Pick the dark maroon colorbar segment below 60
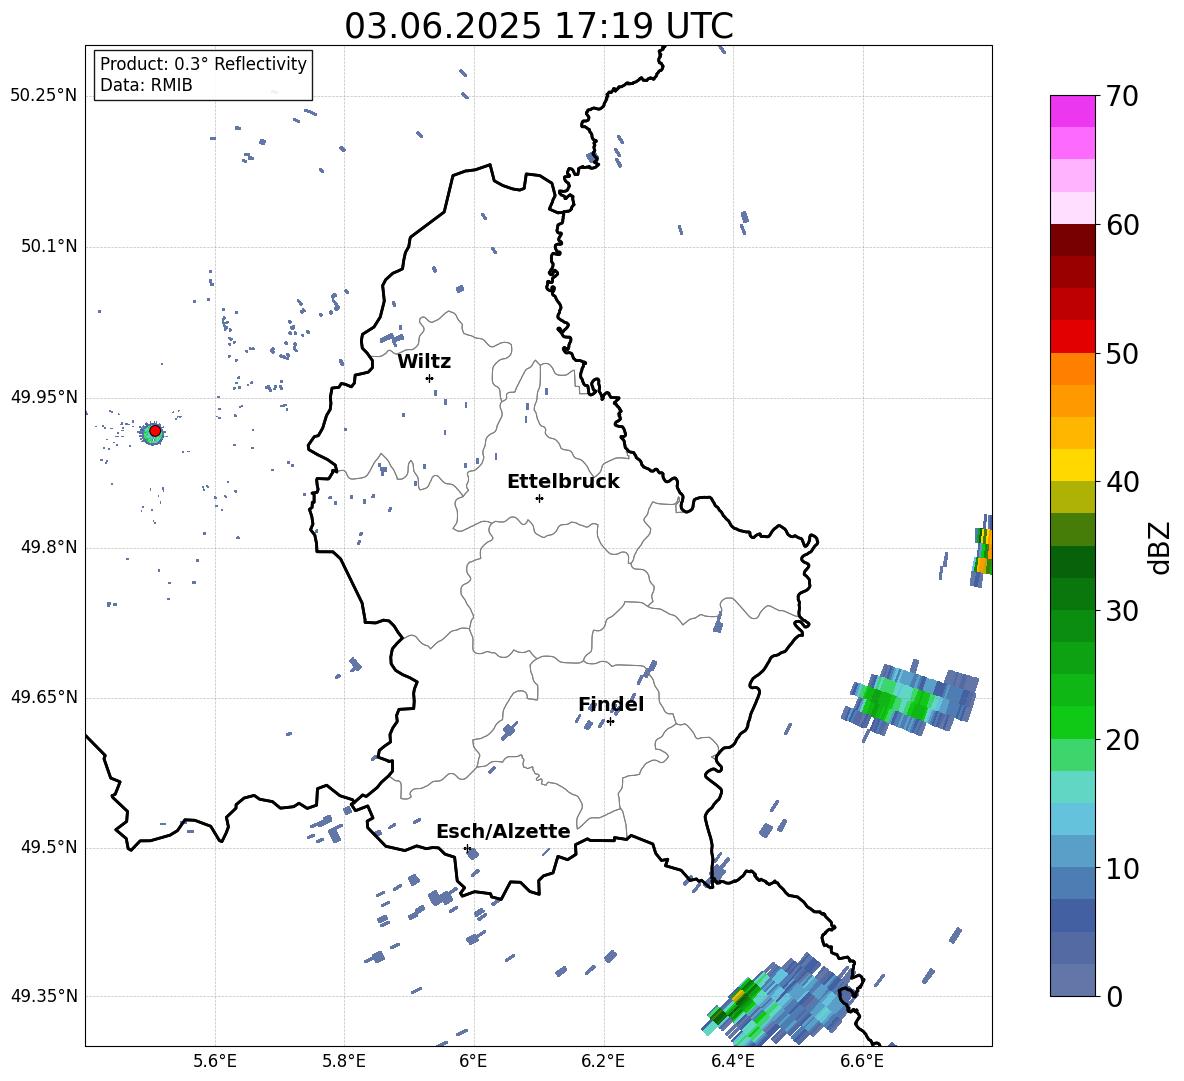 coord(1072,240)
